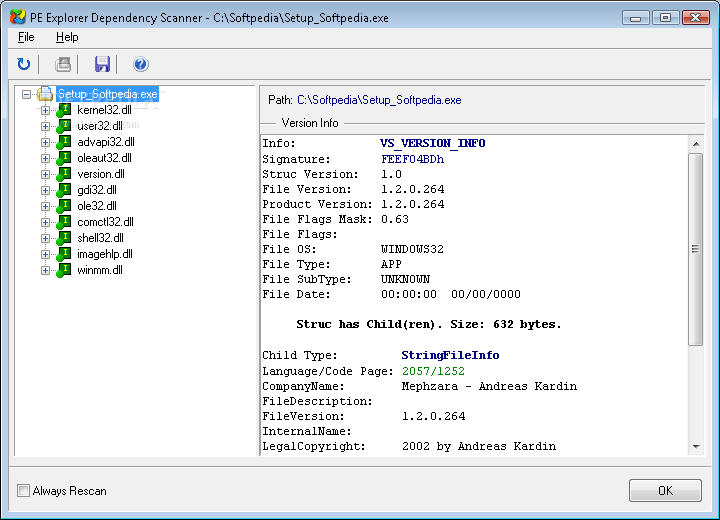
Task: Expand the winmm.dll node
Action: 45,271
